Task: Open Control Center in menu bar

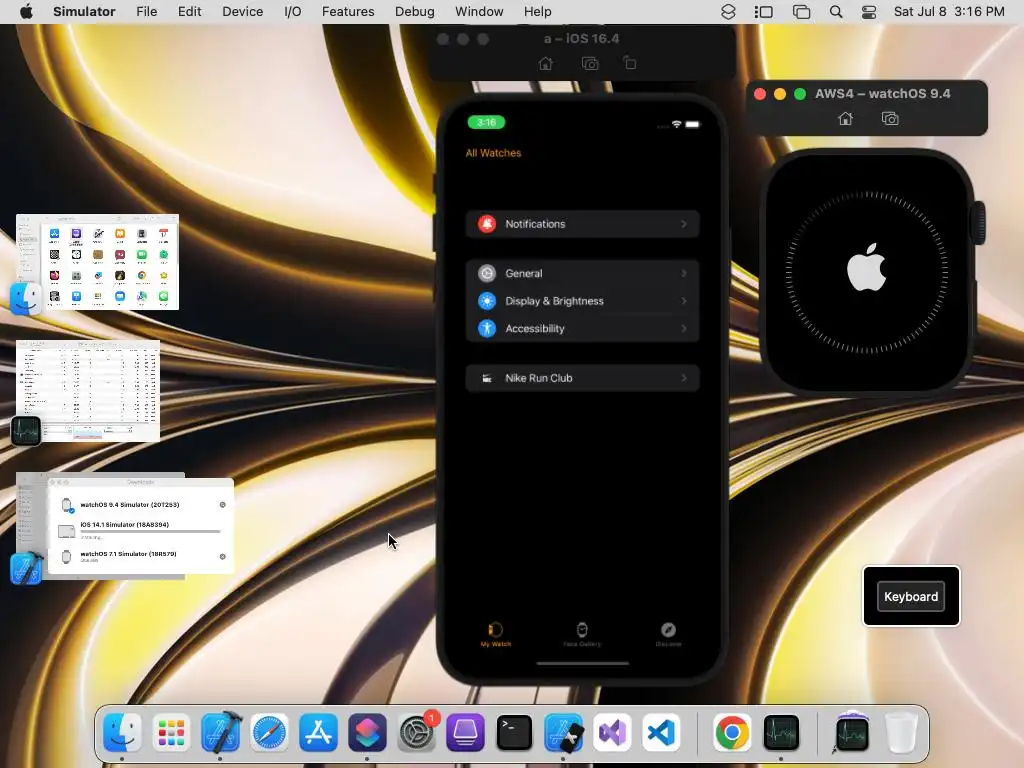Action: 869,12
